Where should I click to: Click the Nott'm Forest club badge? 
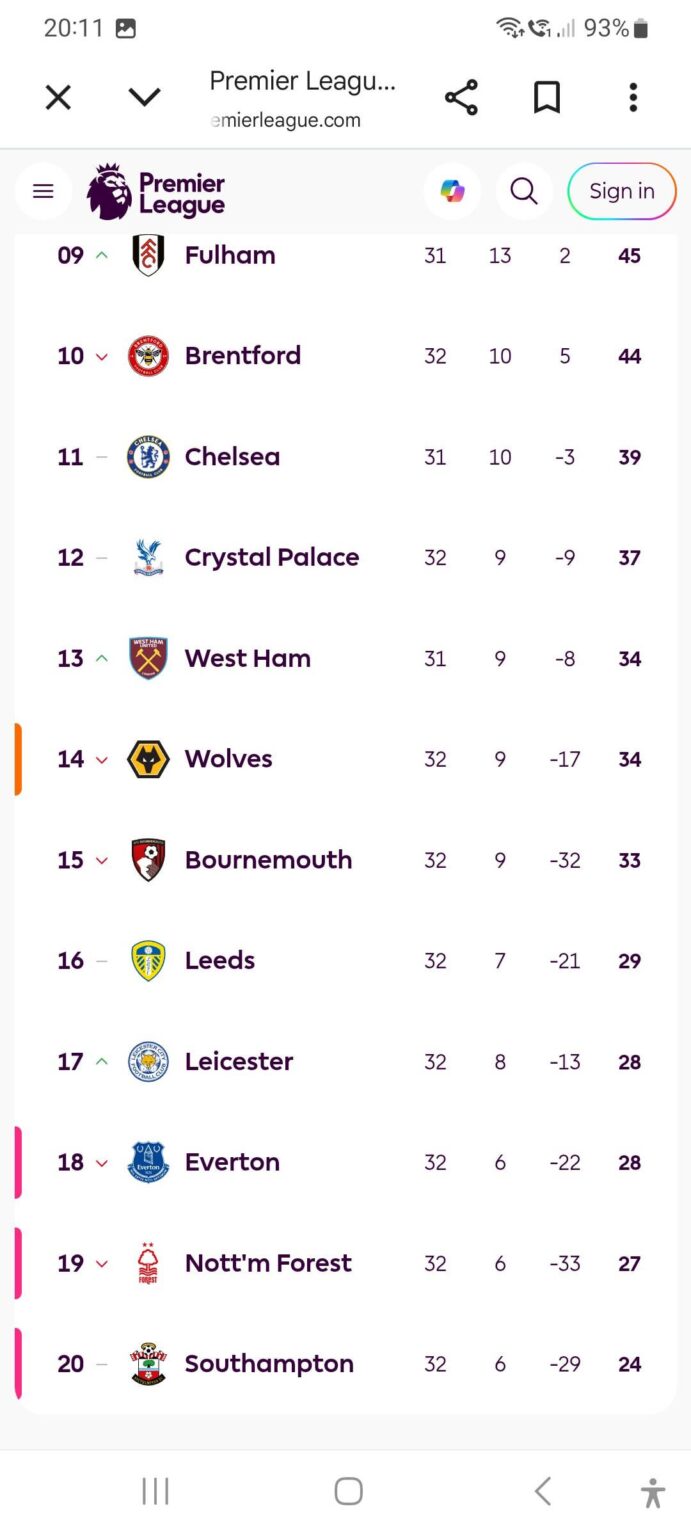pos(148,1263)
